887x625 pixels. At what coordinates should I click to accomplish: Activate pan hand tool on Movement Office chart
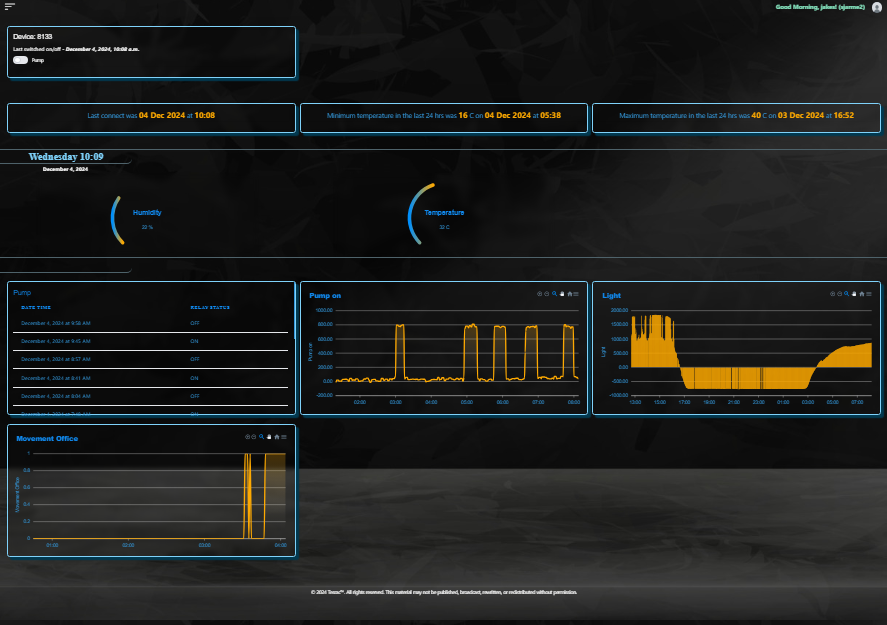tap(269, 437)
